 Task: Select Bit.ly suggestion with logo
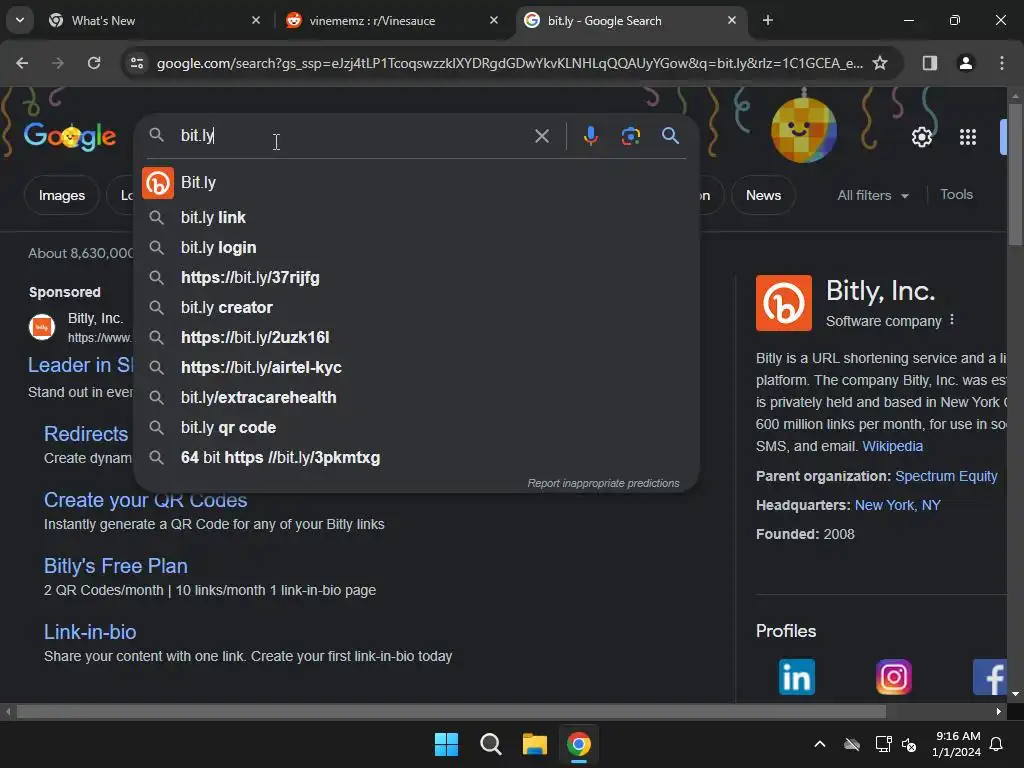(416, 182)
